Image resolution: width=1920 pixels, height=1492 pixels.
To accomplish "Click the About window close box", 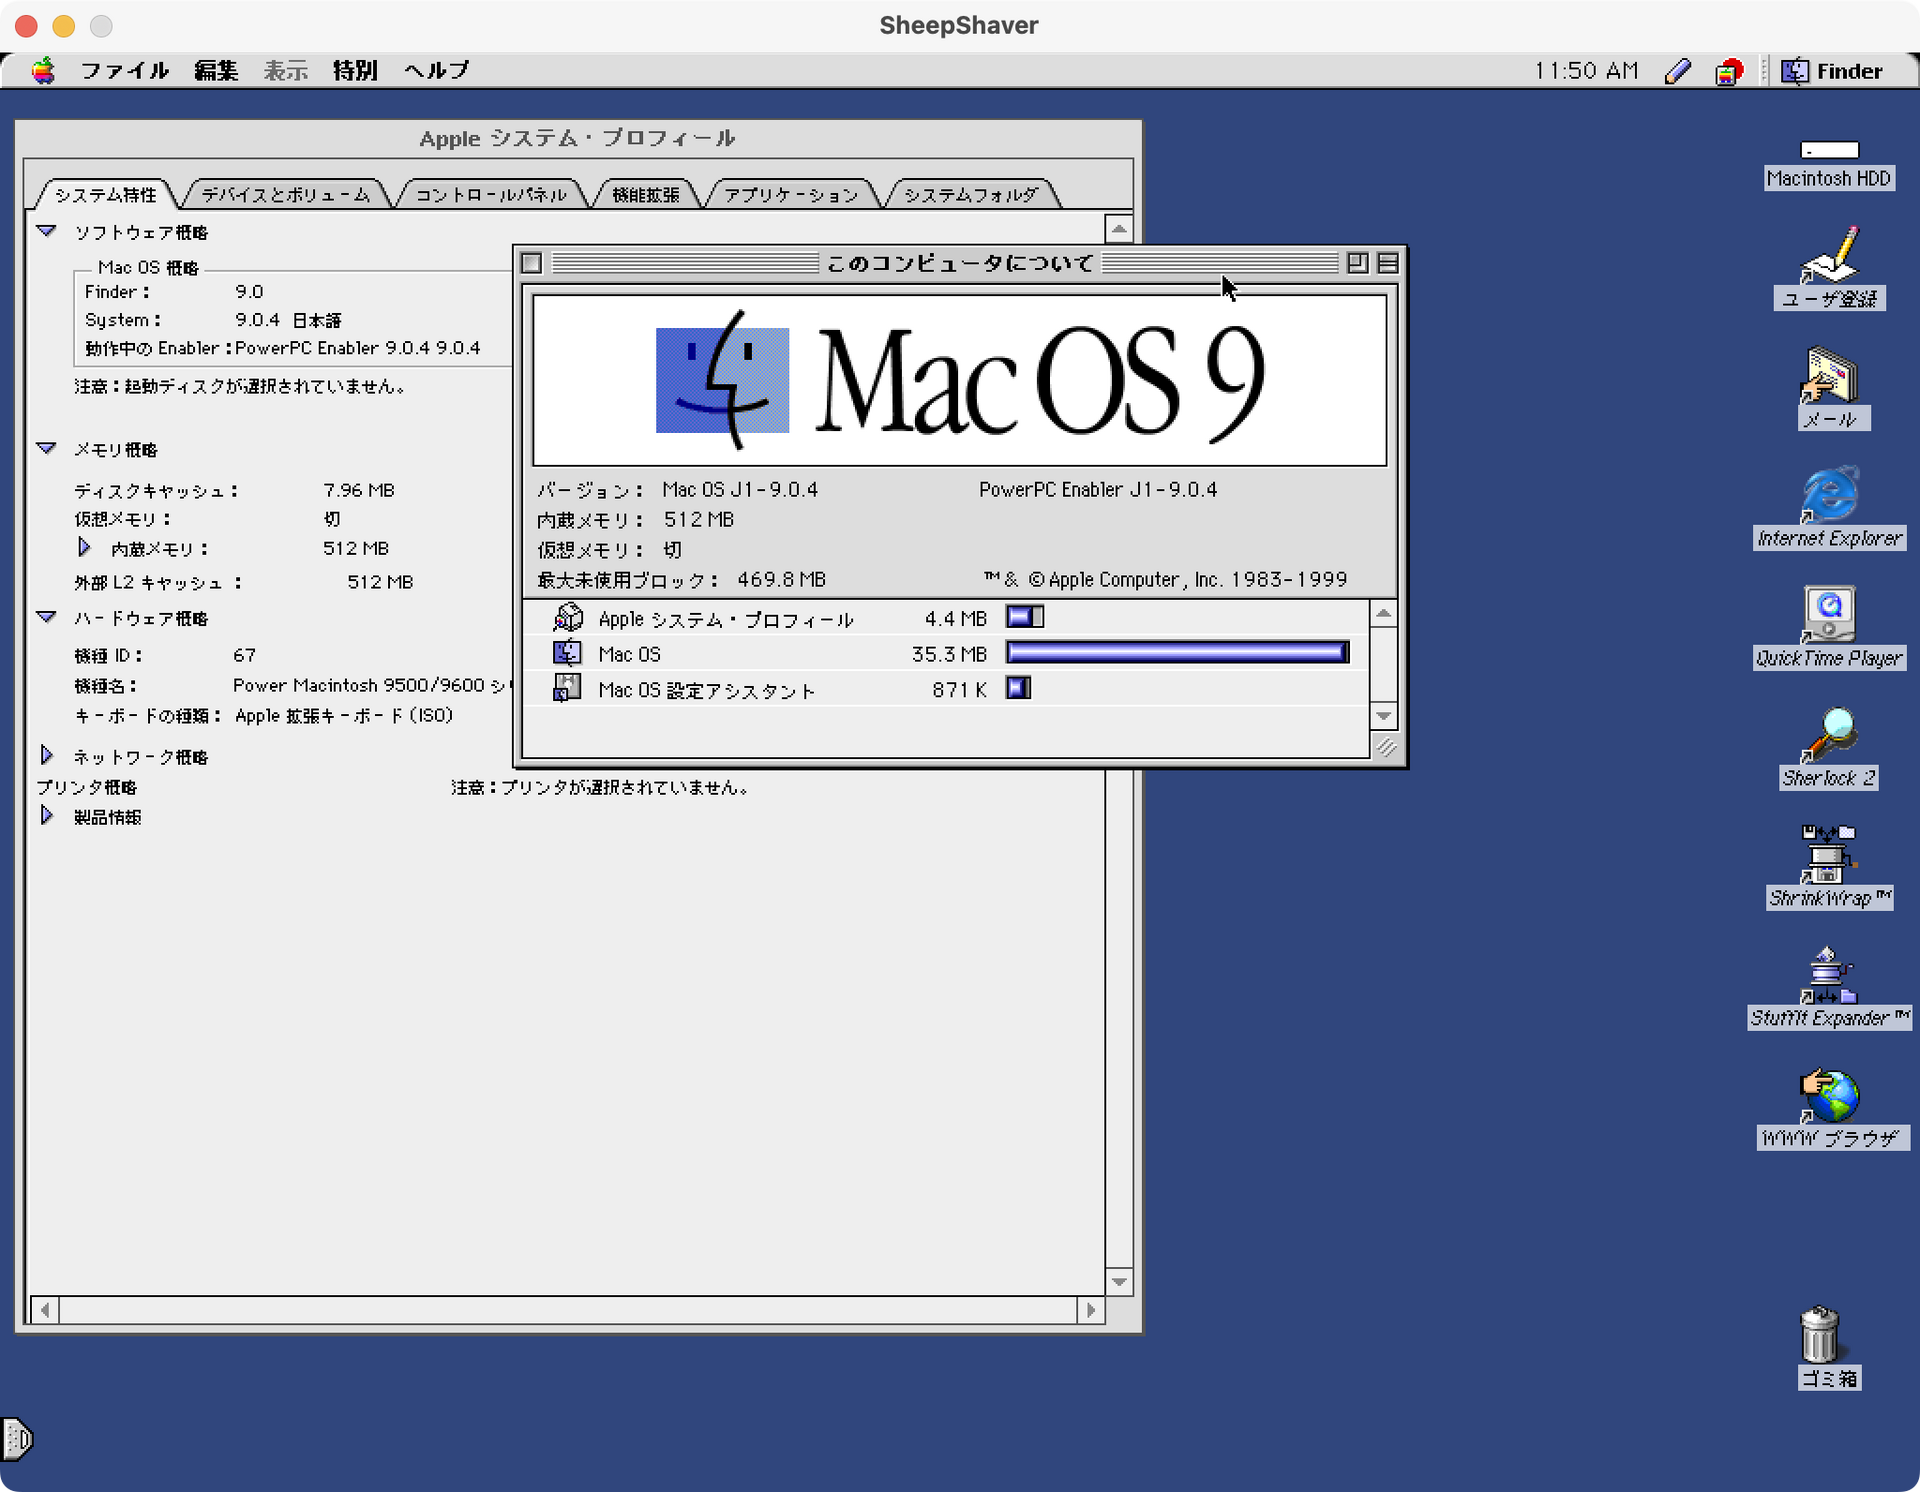I will [x=532, y=263].
